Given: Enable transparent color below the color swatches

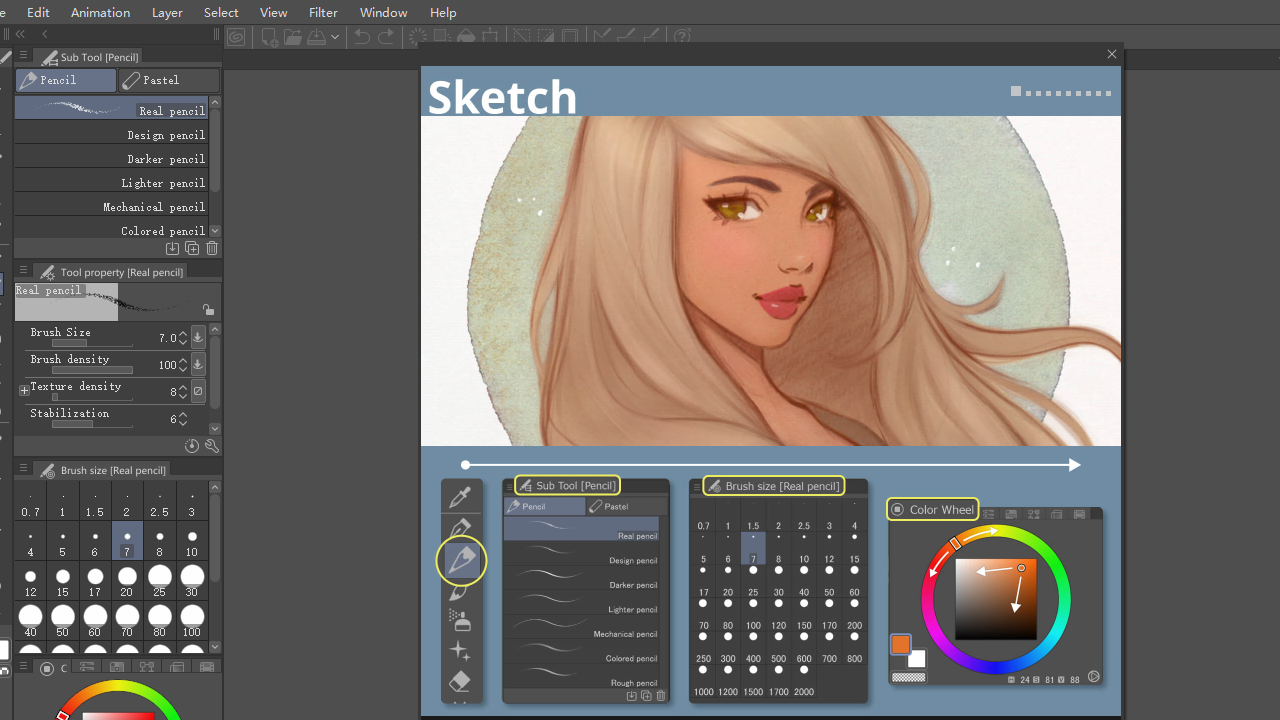Looking at the screenshot, I should [908, 677].
